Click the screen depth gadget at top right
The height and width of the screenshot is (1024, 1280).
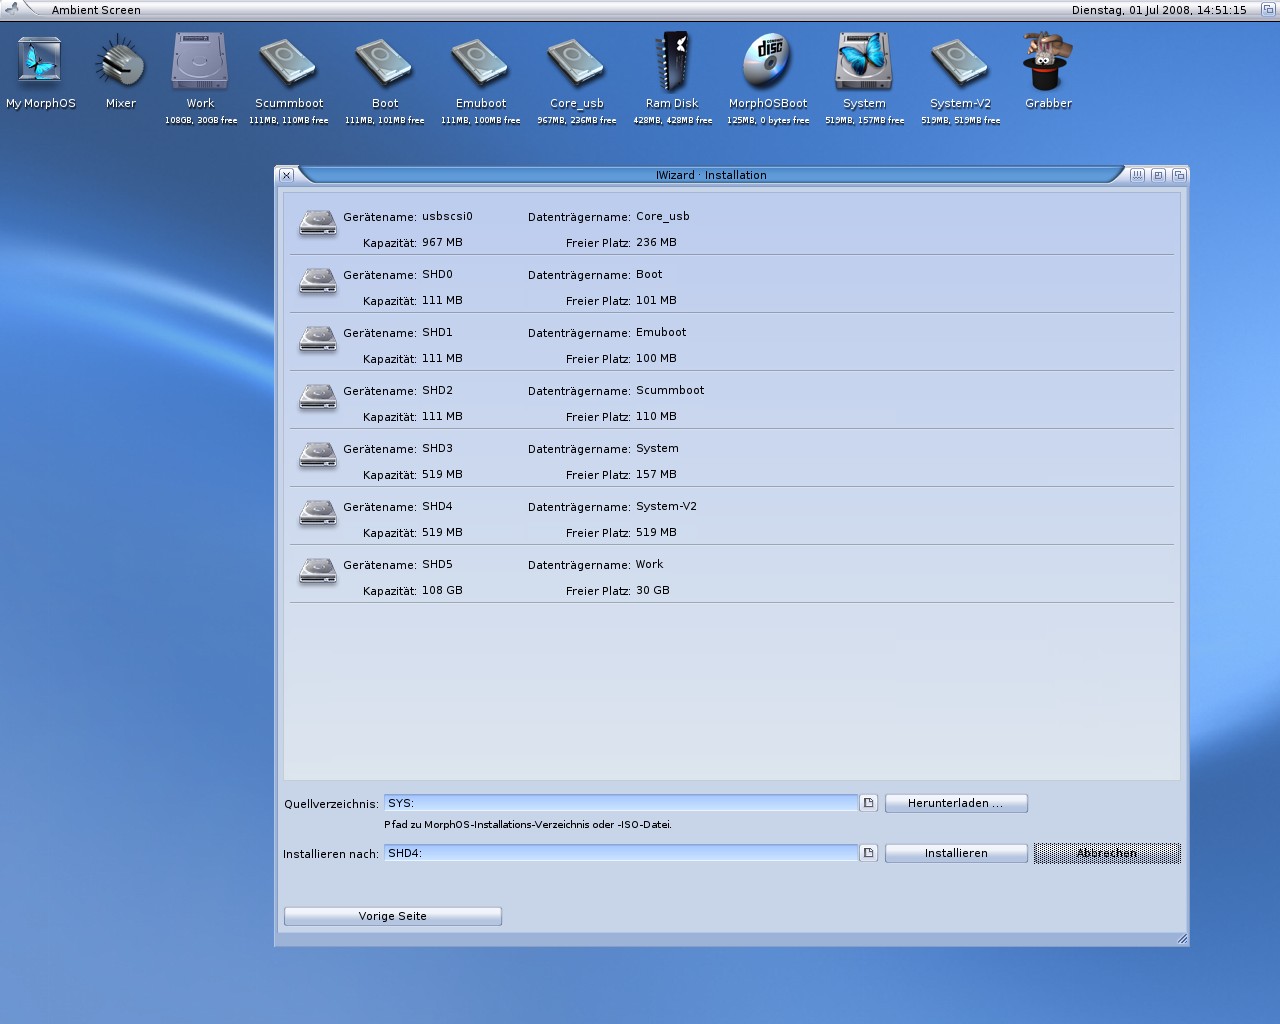click(x=1268, y=9)
